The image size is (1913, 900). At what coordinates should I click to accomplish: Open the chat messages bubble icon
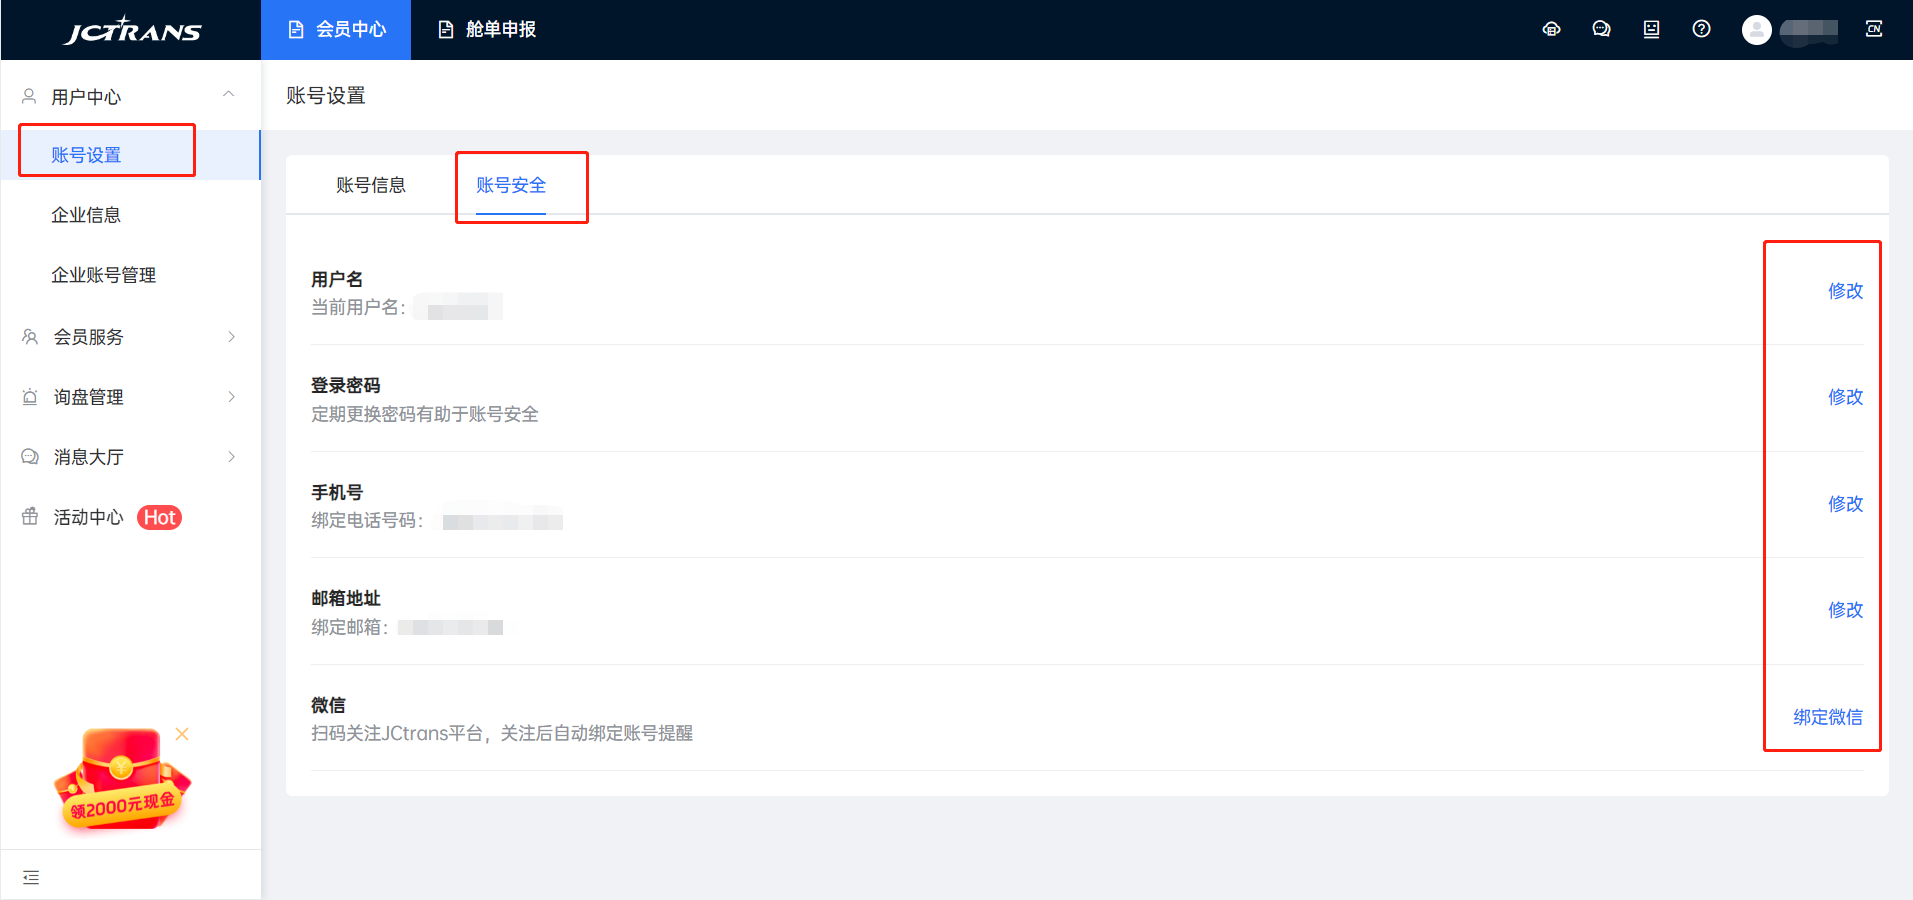[x=1601, y=30]
